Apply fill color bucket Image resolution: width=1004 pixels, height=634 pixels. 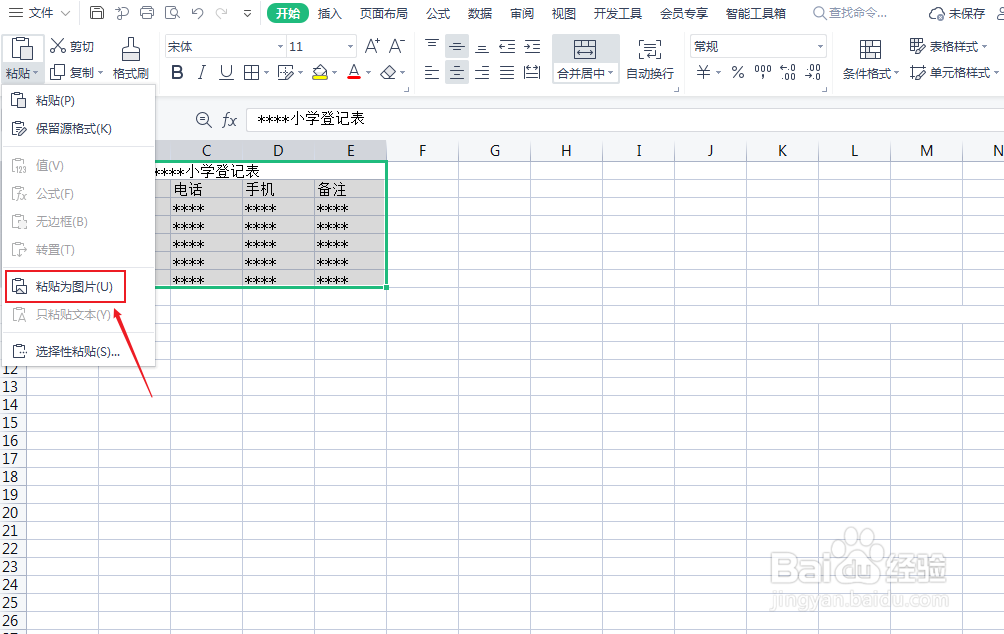pyautogui.click(x=320, y=72)
